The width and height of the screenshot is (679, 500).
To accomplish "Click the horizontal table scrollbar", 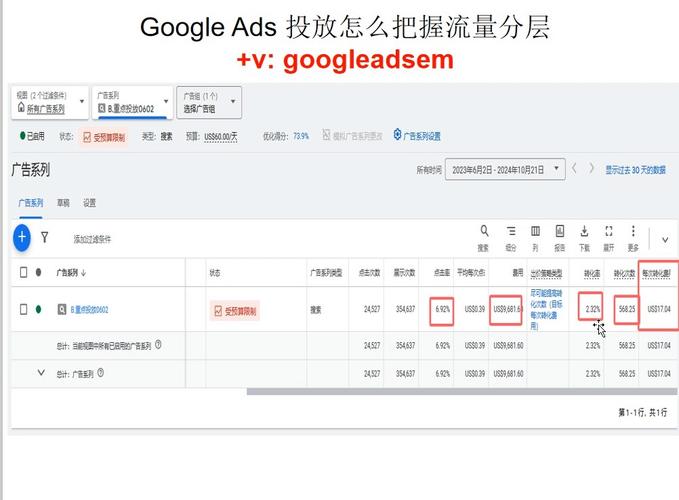I will (x=462, y=391).
